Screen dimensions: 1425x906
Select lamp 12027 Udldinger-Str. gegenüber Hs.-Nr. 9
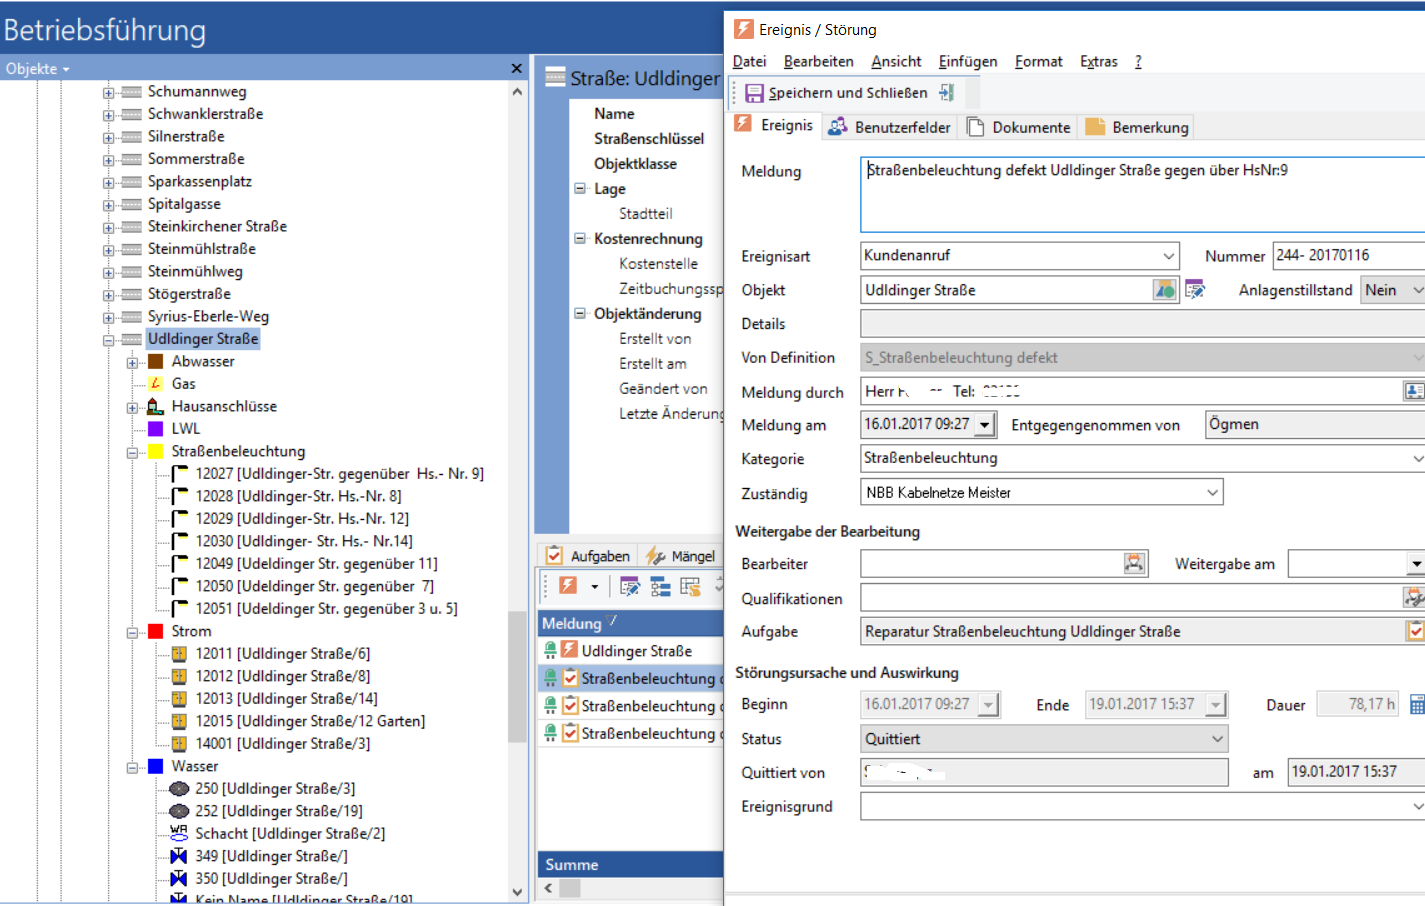(339, 474)
